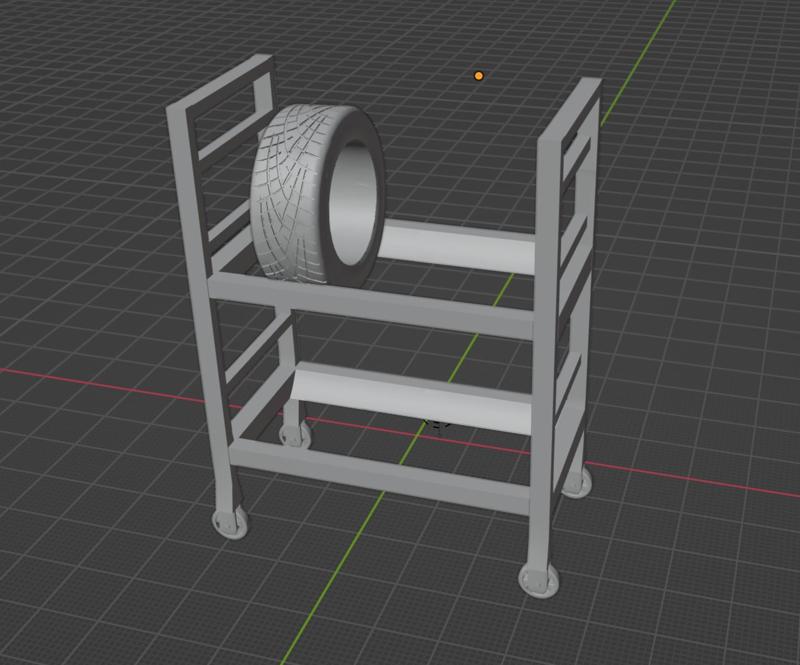Select the front-left caster wheel

pos(230,523)
